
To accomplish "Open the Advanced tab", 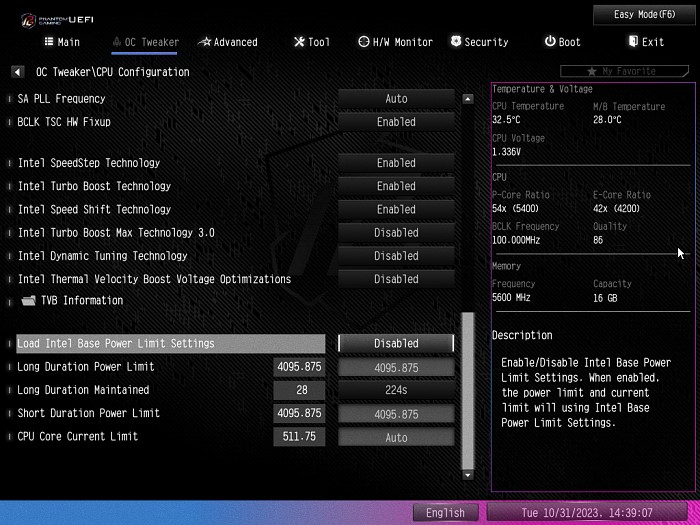I will [228, 42].
